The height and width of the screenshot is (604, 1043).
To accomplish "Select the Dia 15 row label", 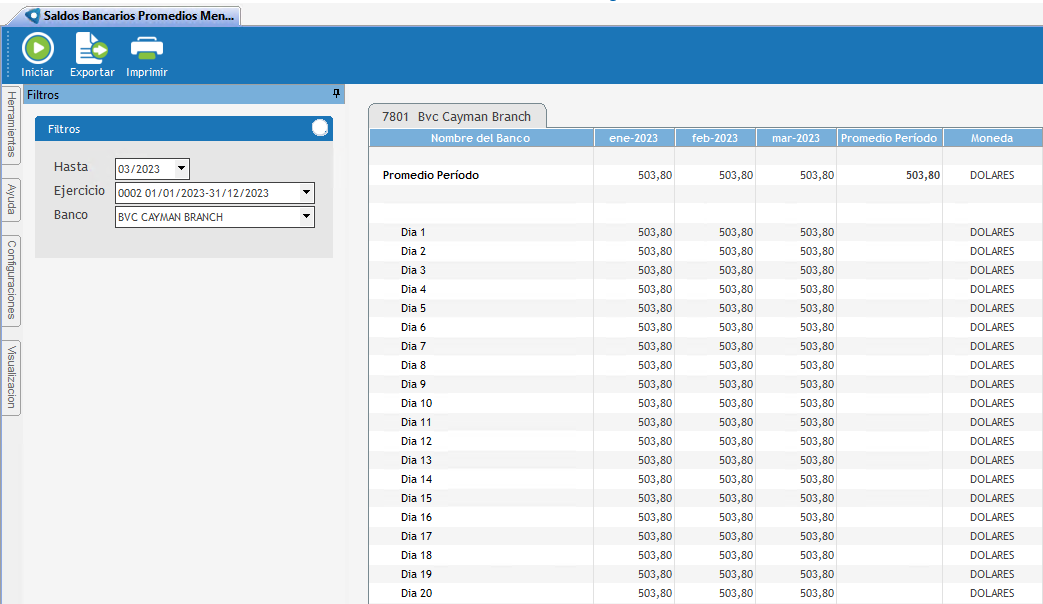I will point(416,498).
